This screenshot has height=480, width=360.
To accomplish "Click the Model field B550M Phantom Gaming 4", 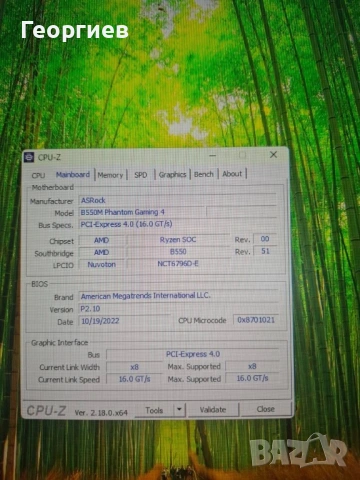I will pyautogui.click(x=142, y=212).
